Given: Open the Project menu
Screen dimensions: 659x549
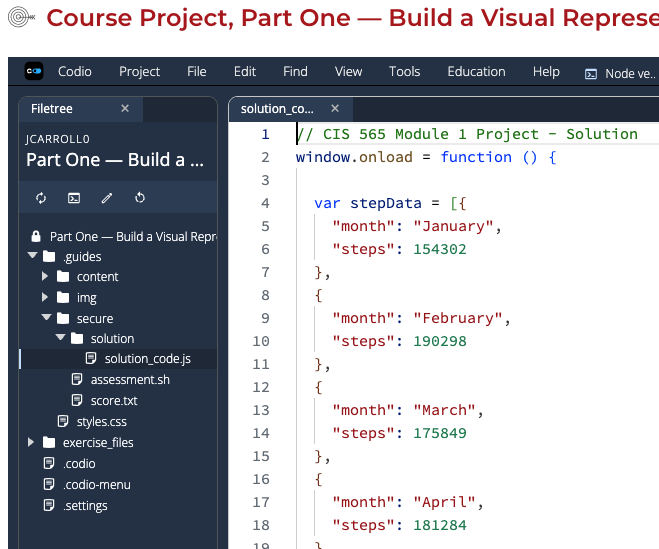Looking at the screenshot, I should click(139, 72).
